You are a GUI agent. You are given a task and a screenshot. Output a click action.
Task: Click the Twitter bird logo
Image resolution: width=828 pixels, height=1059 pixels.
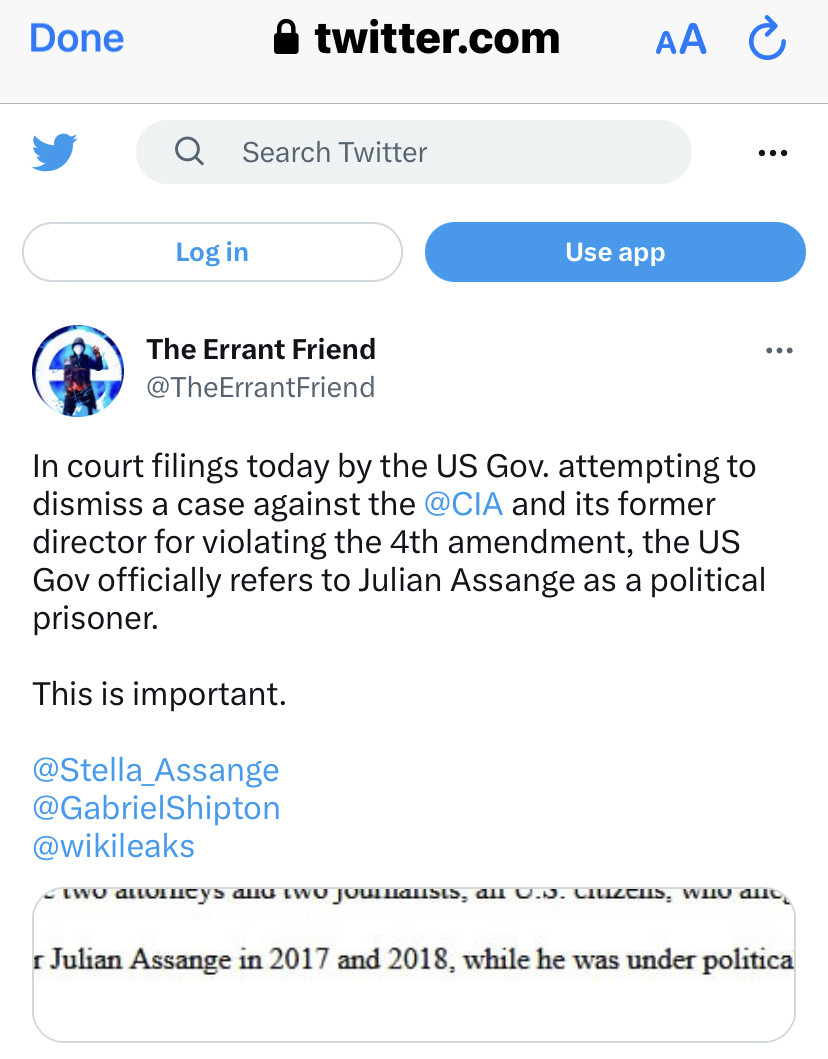point(55,152)
